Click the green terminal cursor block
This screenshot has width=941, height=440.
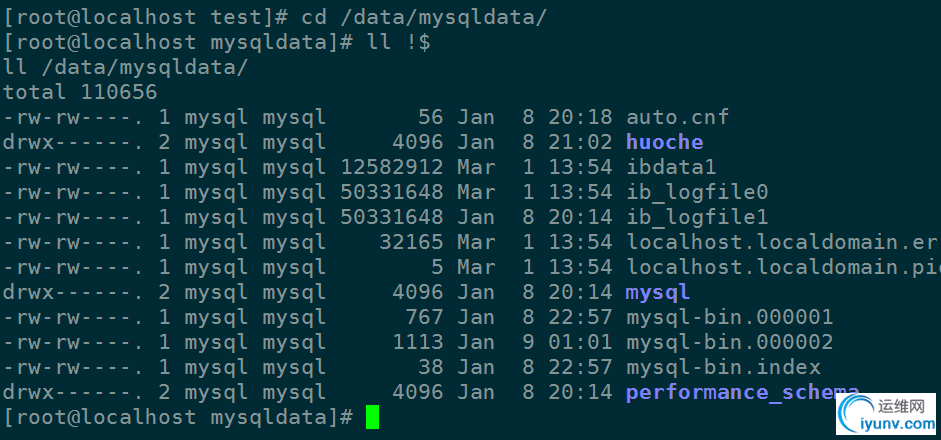pos(372,417)
